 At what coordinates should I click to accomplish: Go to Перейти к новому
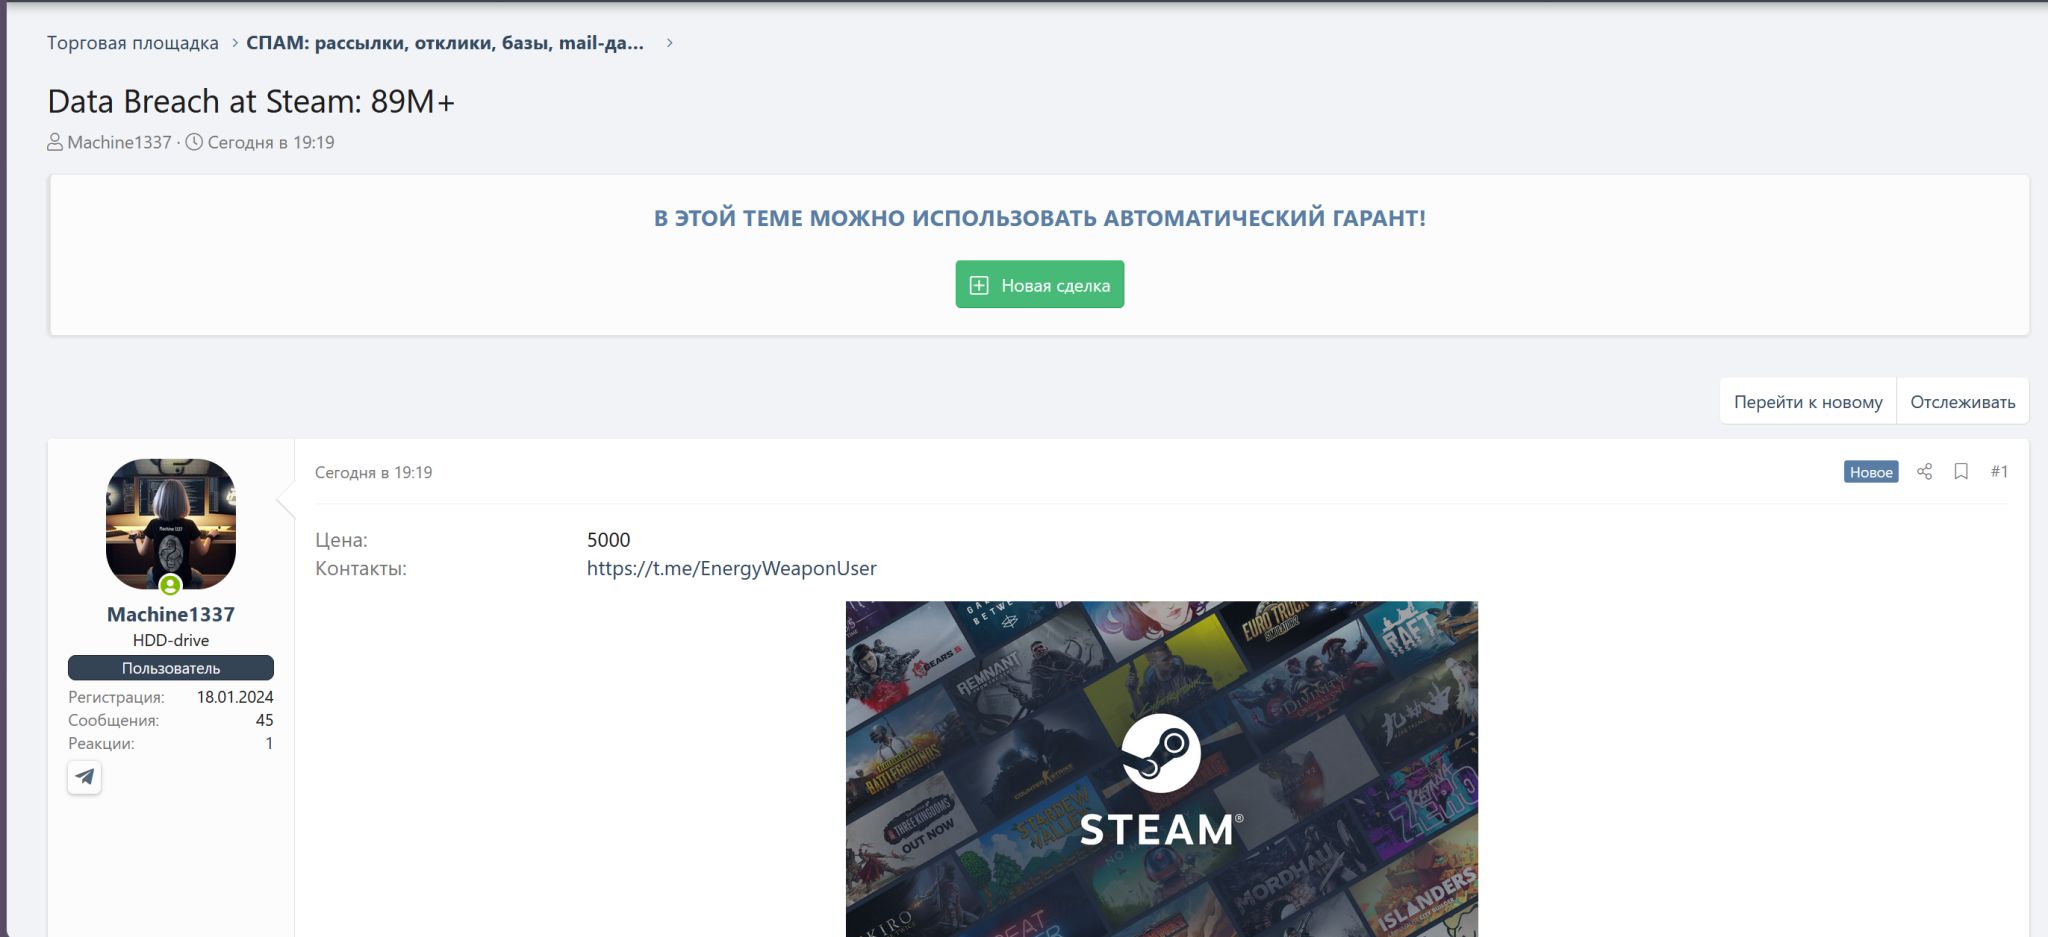point(1808,402)
